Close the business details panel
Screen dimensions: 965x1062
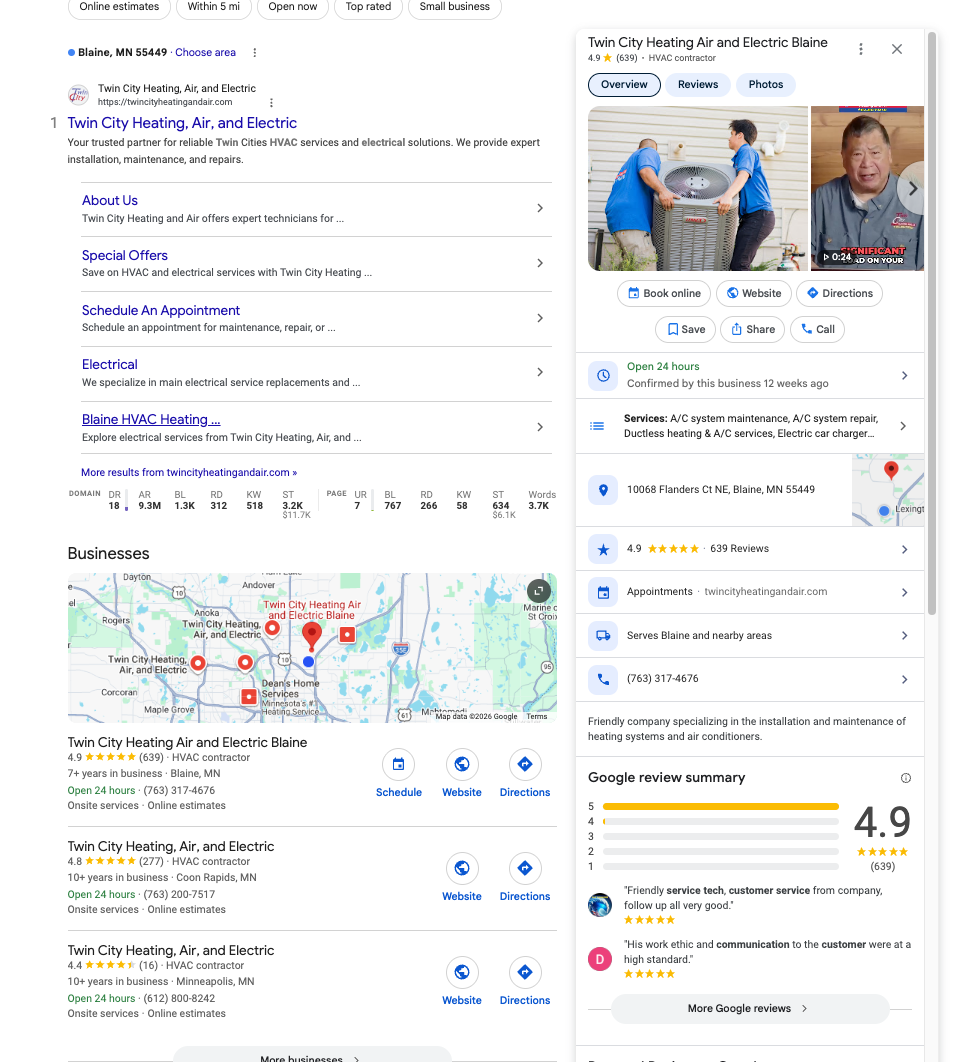click(897, 49)
